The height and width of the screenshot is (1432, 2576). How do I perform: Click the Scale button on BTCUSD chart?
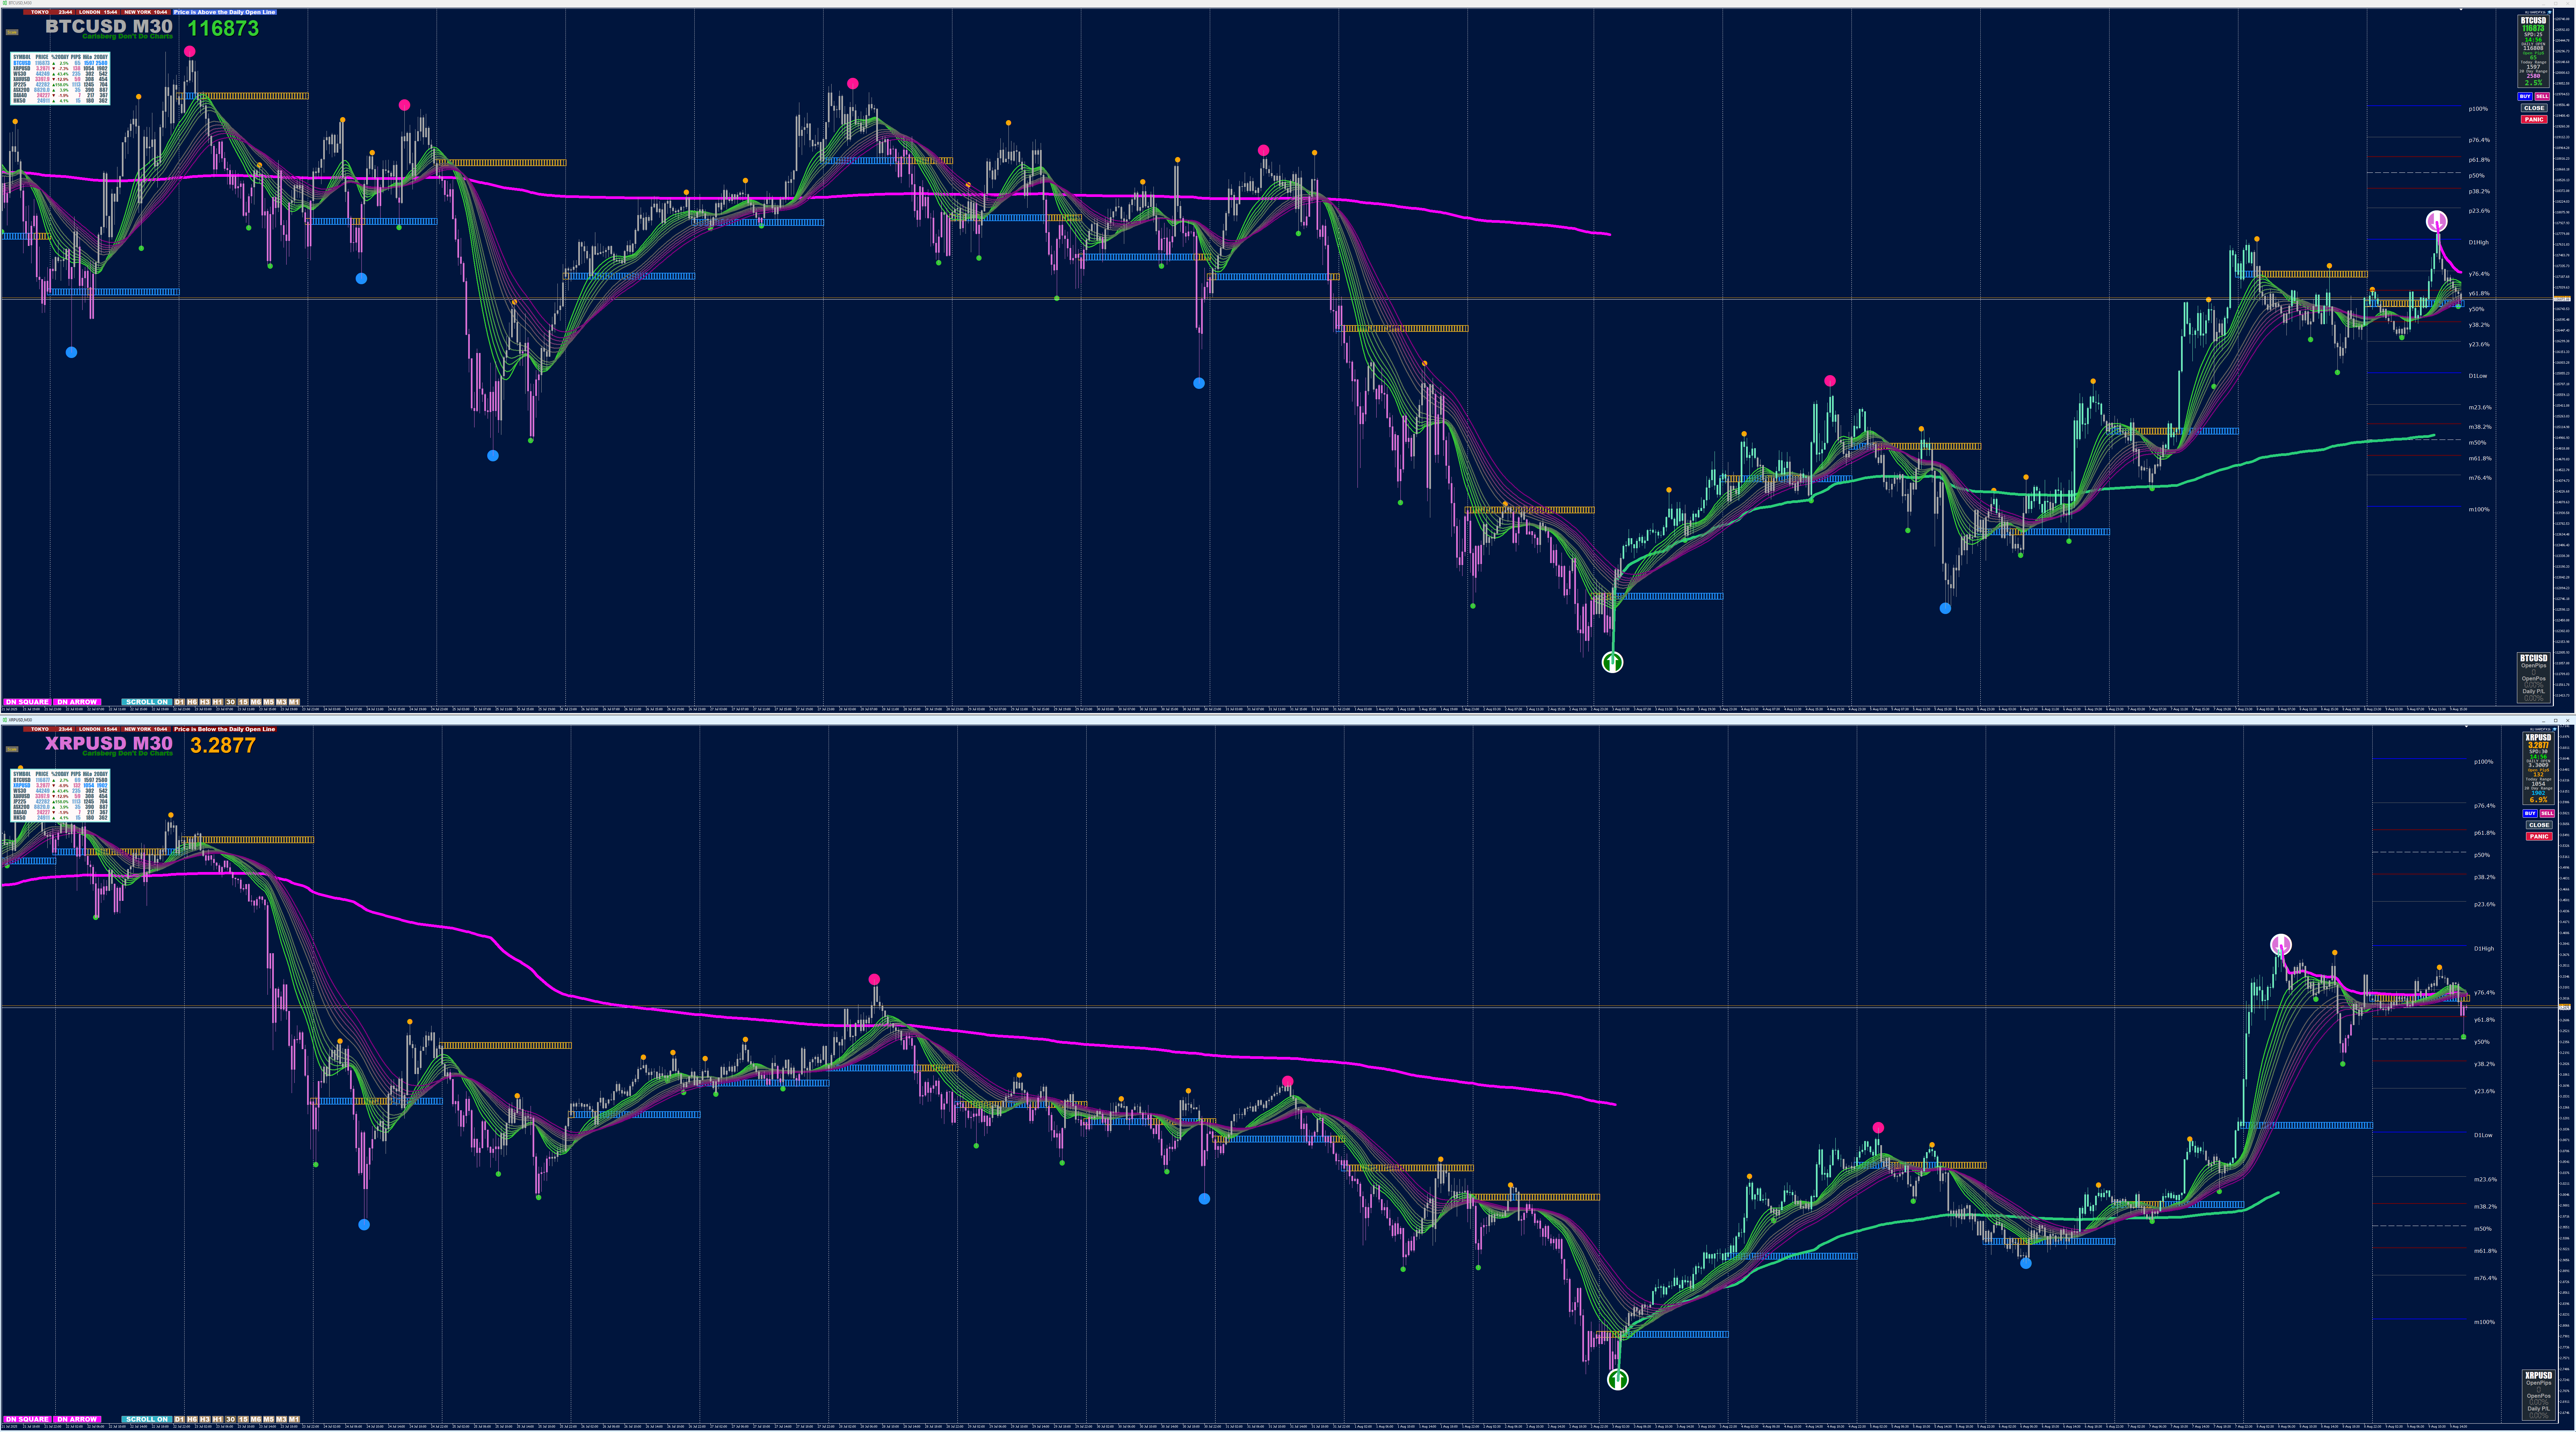(x=12, y=32)
